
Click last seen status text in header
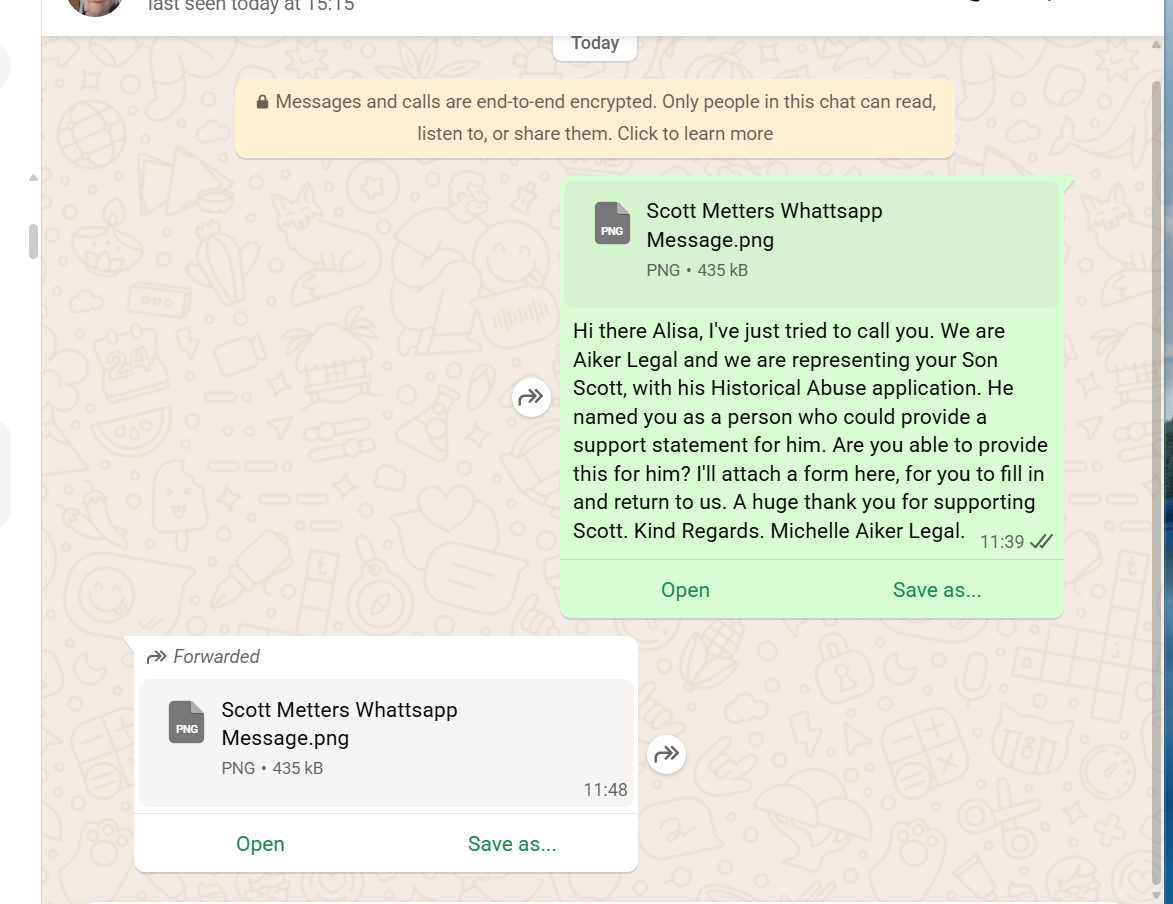point(251,6)
